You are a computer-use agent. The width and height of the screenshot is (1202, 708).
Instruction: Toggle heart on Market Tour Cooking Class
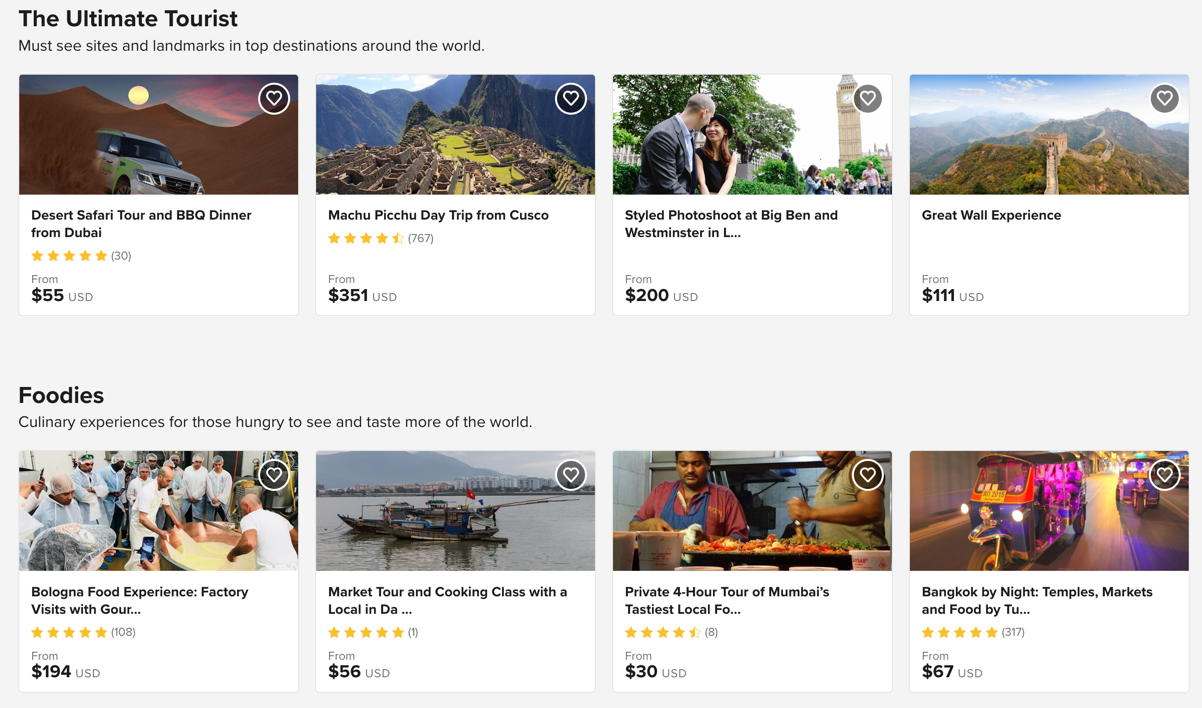point(571,475)
